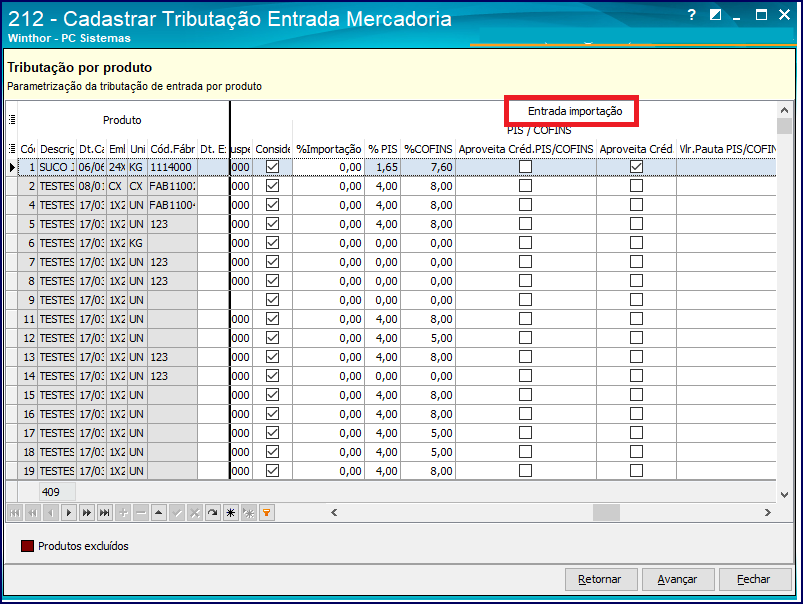803x604 pixels.
Task: Check second Aproveita Créd for product 7
Action: tap(636, 262)
